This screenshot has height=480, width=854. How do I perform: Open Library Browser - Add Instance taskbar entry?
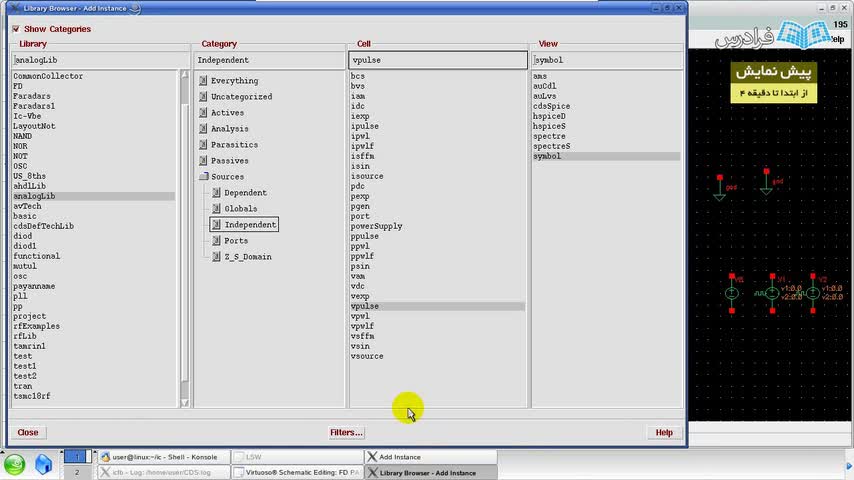[431, 472]
